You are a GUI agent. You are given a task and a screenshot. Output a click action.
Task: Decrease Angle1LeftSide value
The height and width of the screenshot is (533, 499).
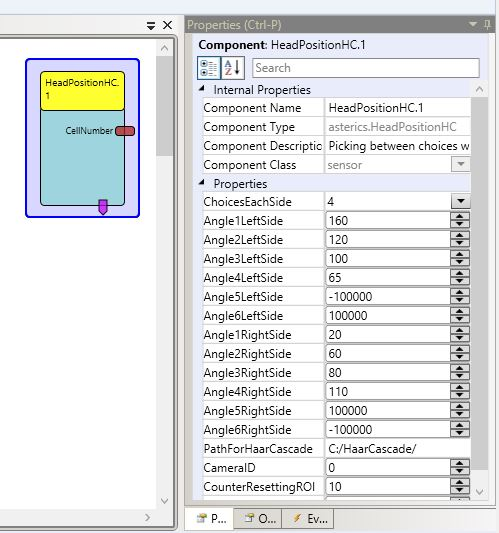(460, 224)
